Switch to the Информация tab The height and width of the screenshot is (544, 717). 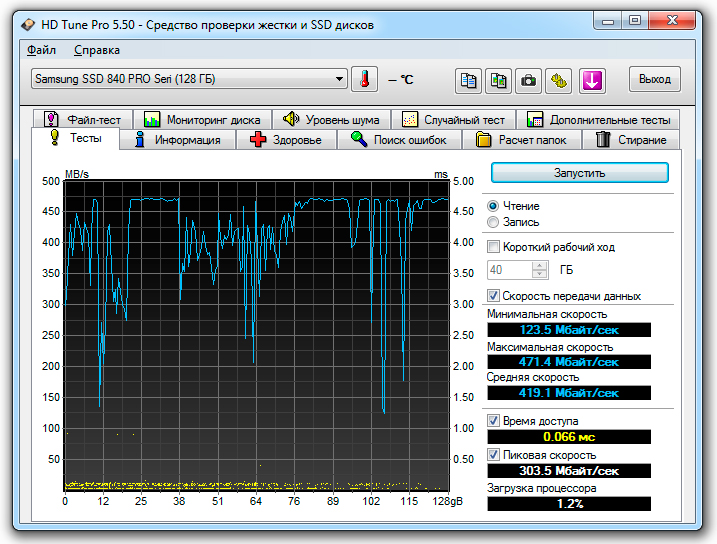pyautogui.click(x=178, y=140)
